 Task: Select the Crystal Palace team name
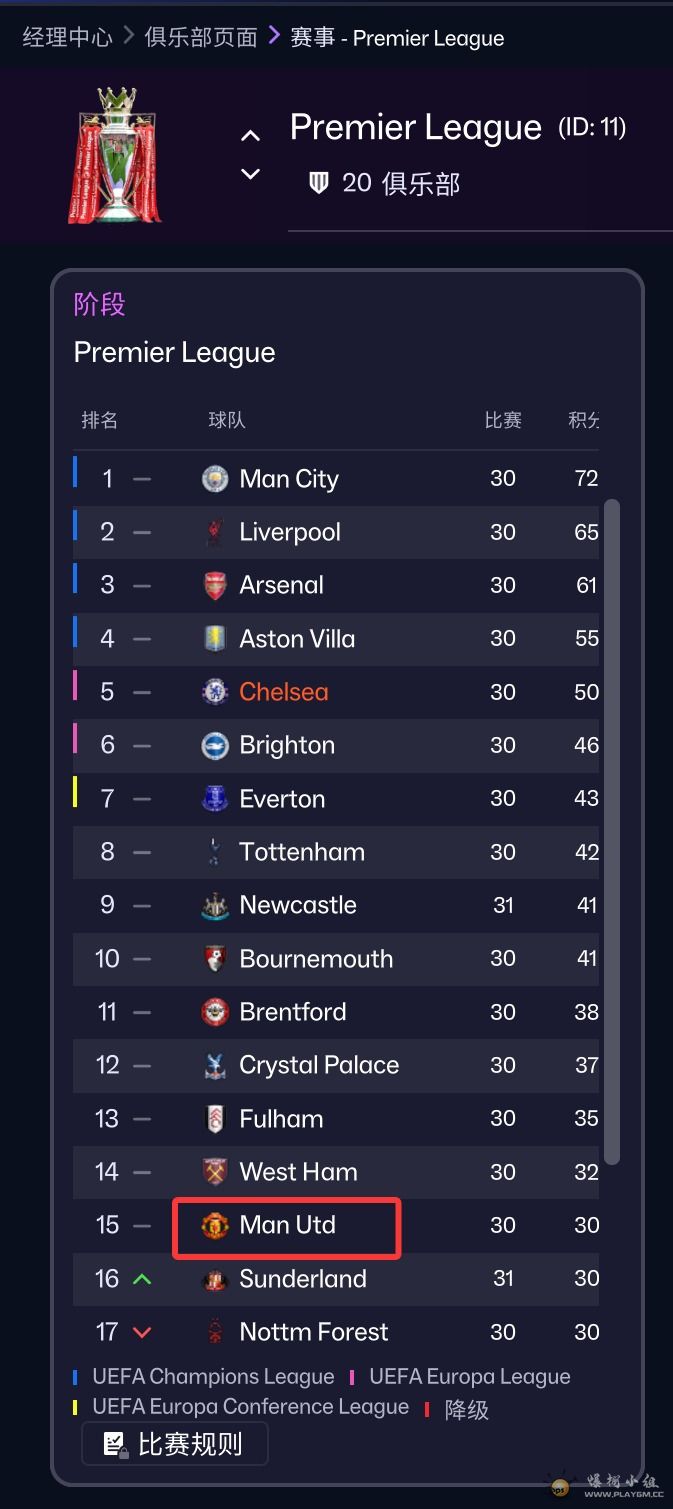coord(319,1065)
